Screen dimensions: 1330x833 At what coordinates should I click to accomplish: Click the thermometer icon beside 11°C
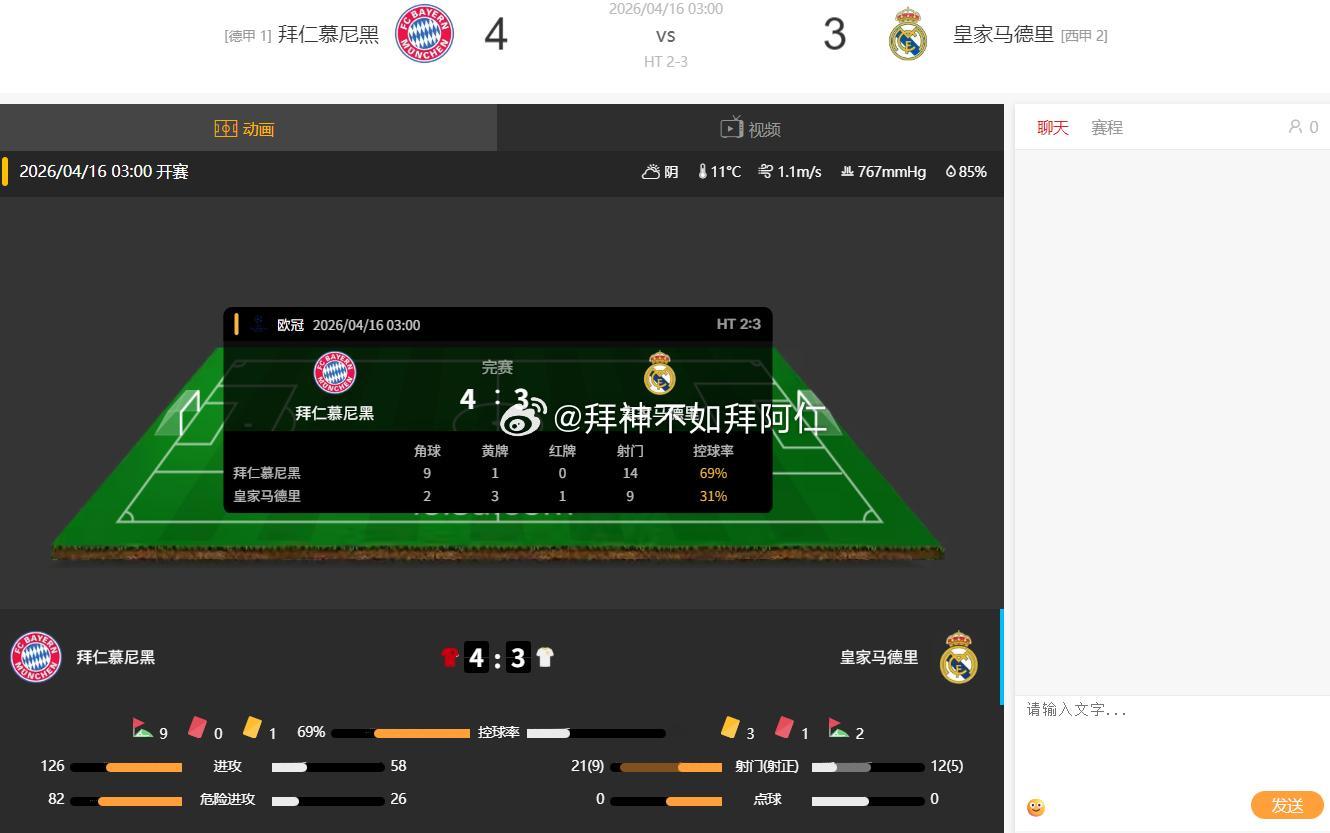703,172
